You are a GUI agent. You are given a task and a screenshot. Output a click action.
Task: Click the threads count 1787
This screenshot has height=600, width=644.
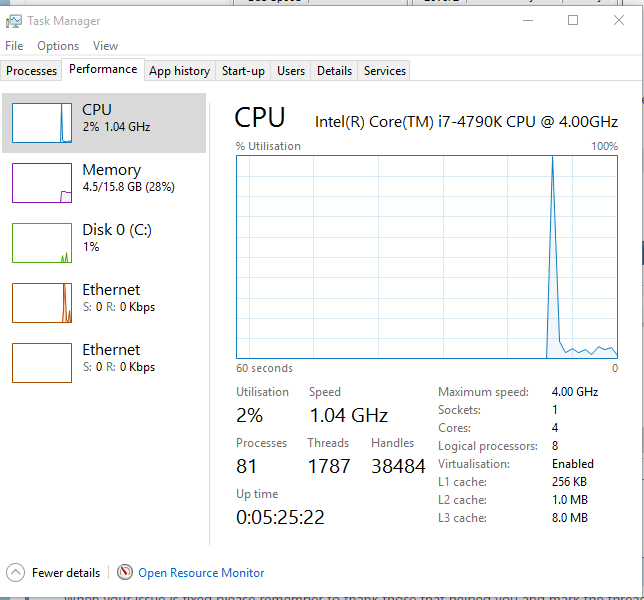pyautogui.click(x=329, y=466)
